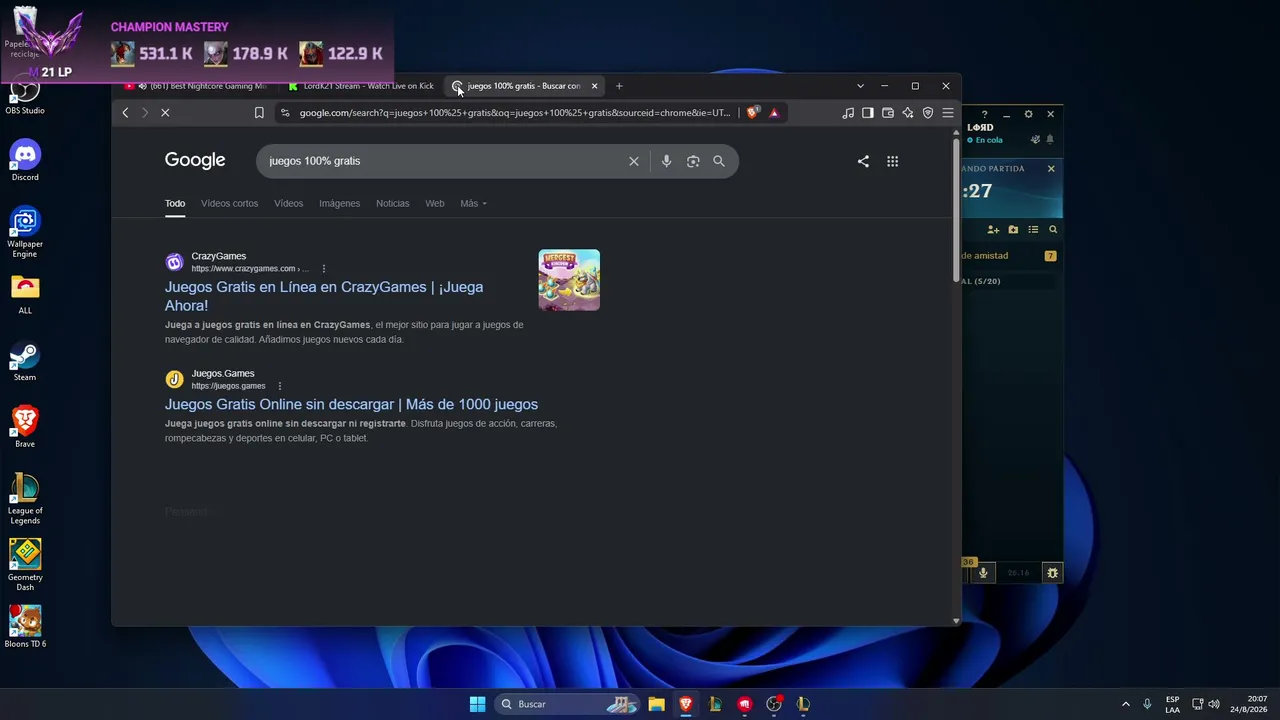The image size is (1280, 720).
Task: Open the Steam desktop shortcut
Action: pos(25,361)
